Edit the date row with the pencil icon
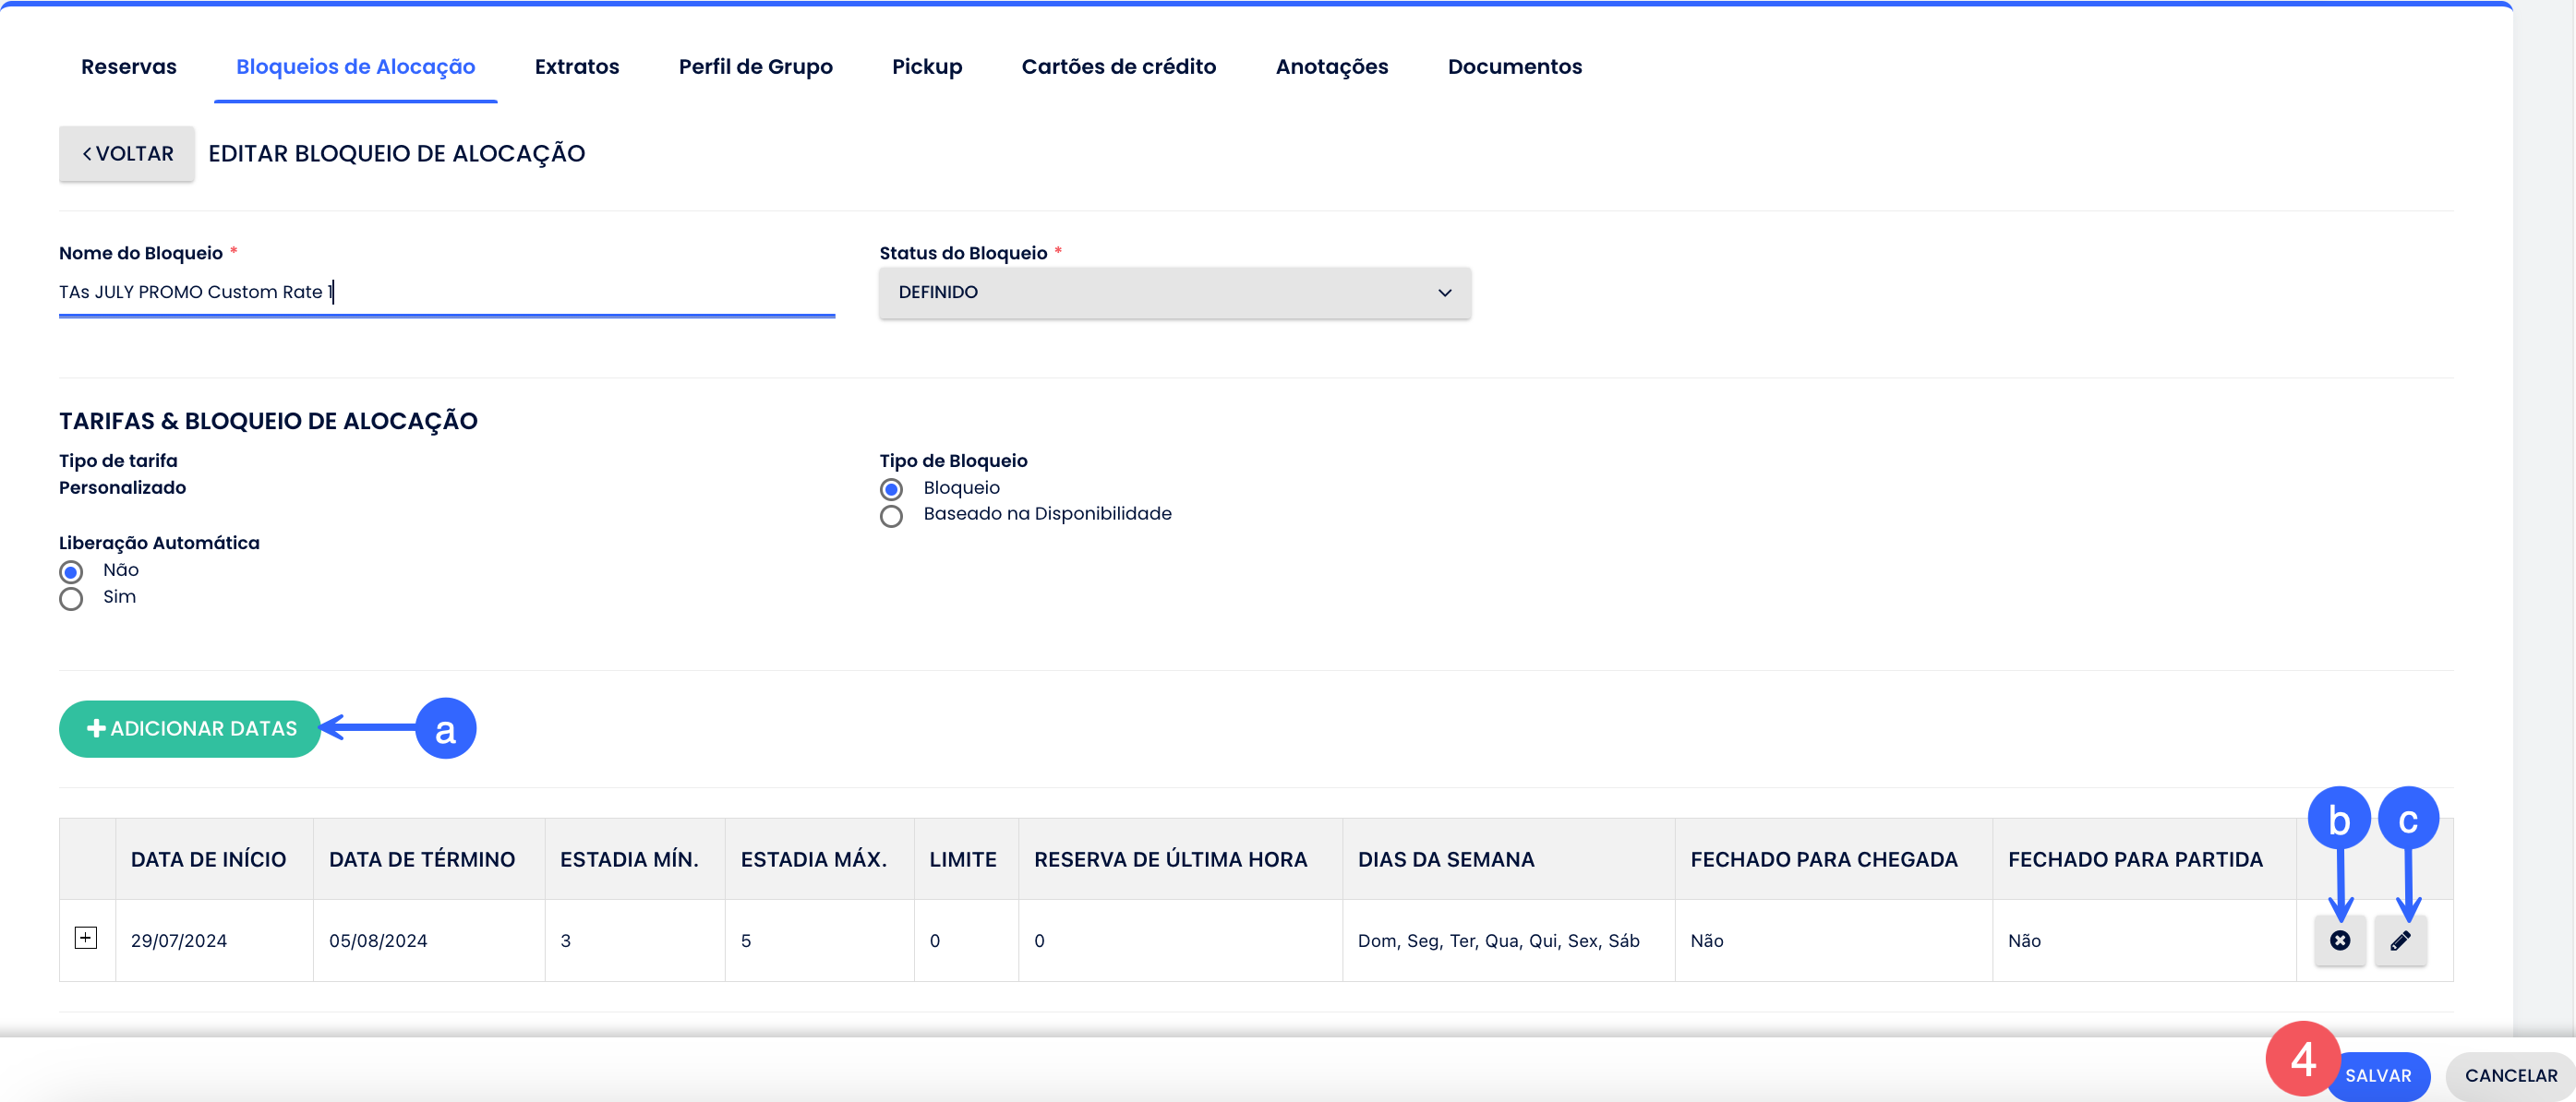Viewport: 2576px width, 1102px height. coord(2400,940)
